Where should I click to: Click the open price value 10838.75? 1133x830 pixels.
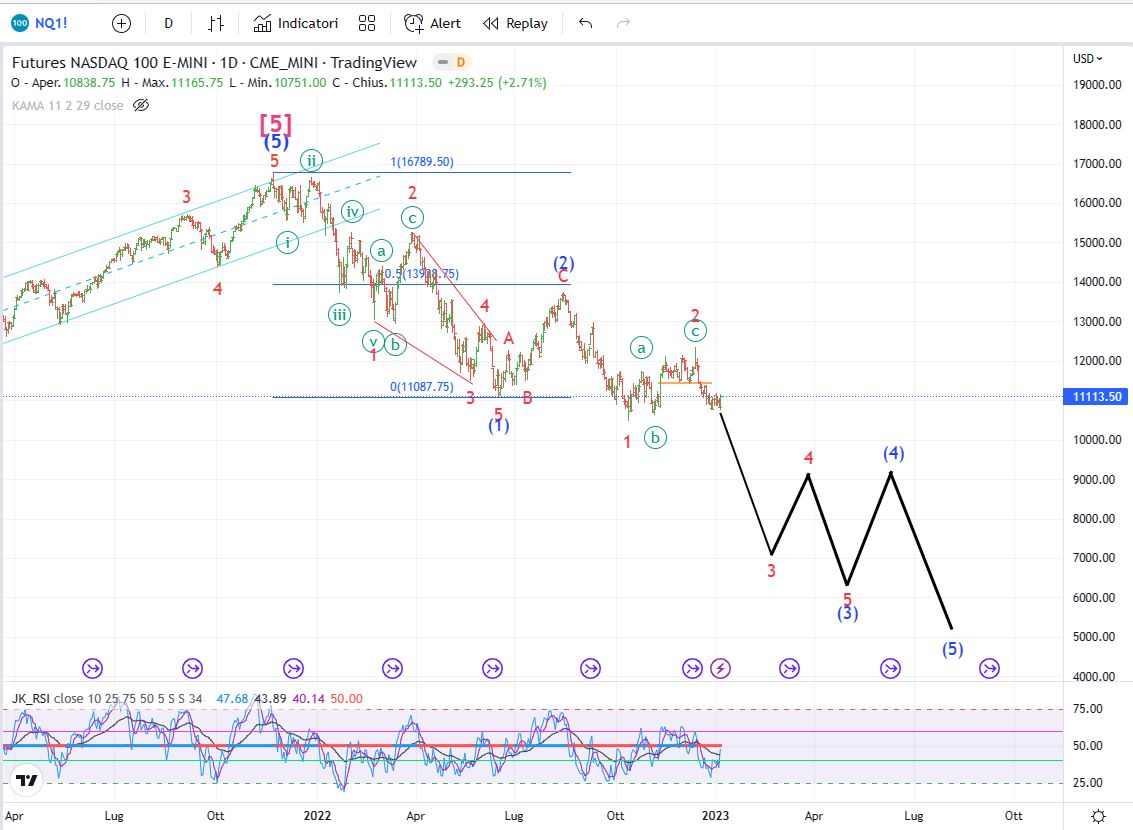89,82
